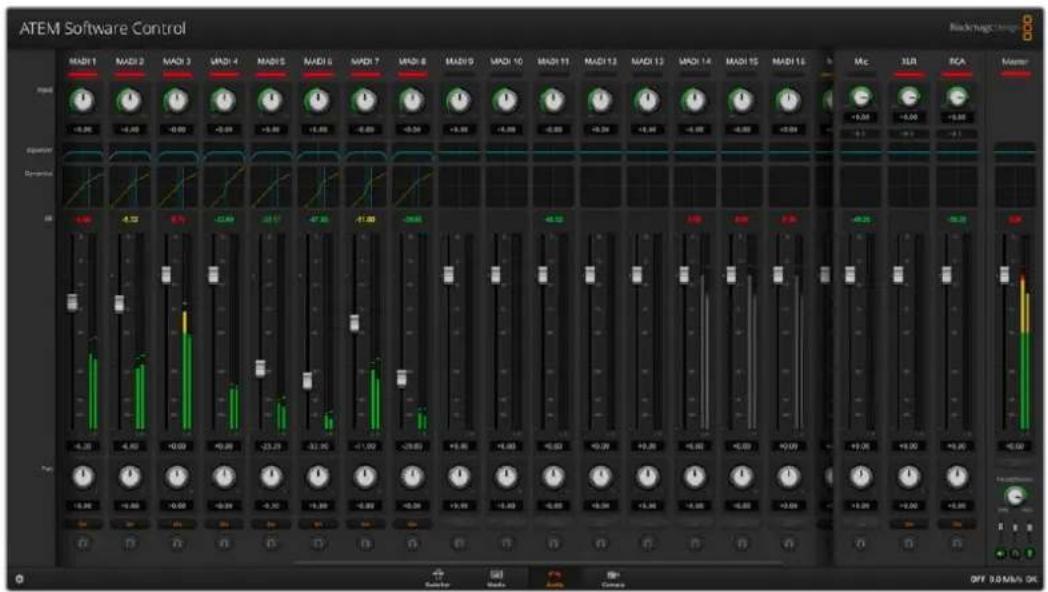
Task: Toggle the ON button for MADI 5
Action: (x=271, y=525)
